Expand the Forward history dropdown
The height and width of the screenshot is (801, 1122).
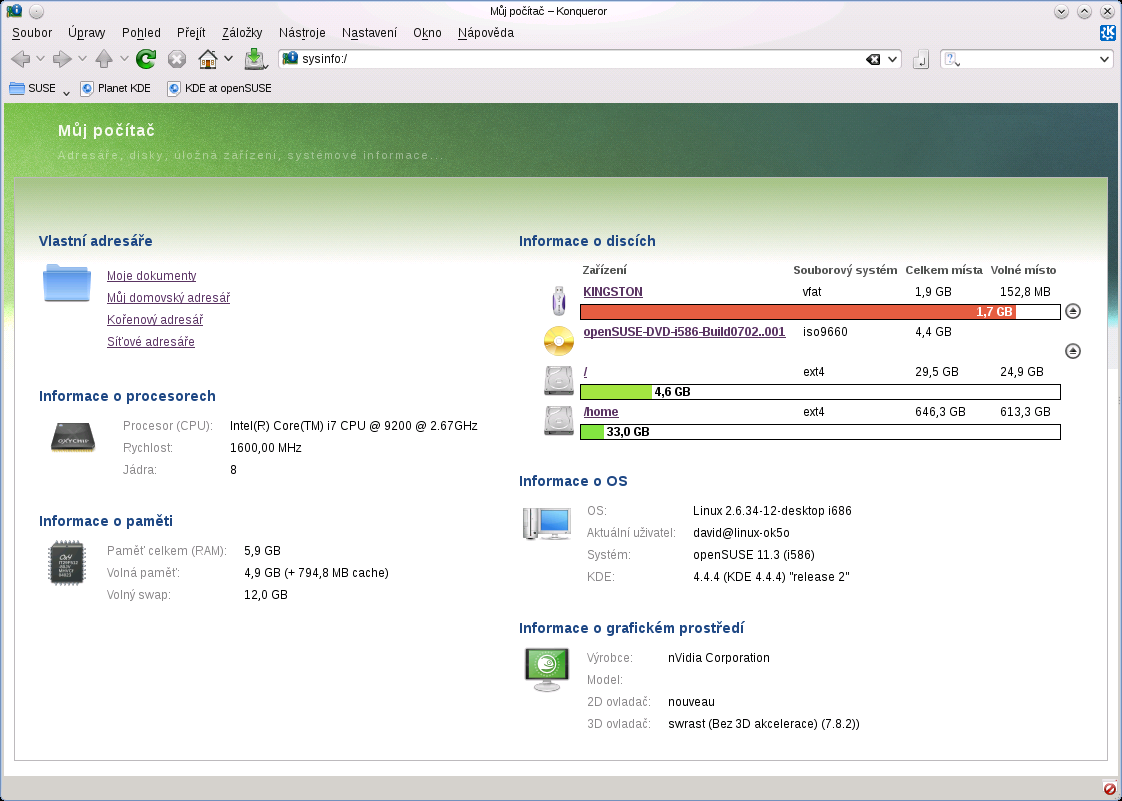pyautogui.click(x=82, y=59)
